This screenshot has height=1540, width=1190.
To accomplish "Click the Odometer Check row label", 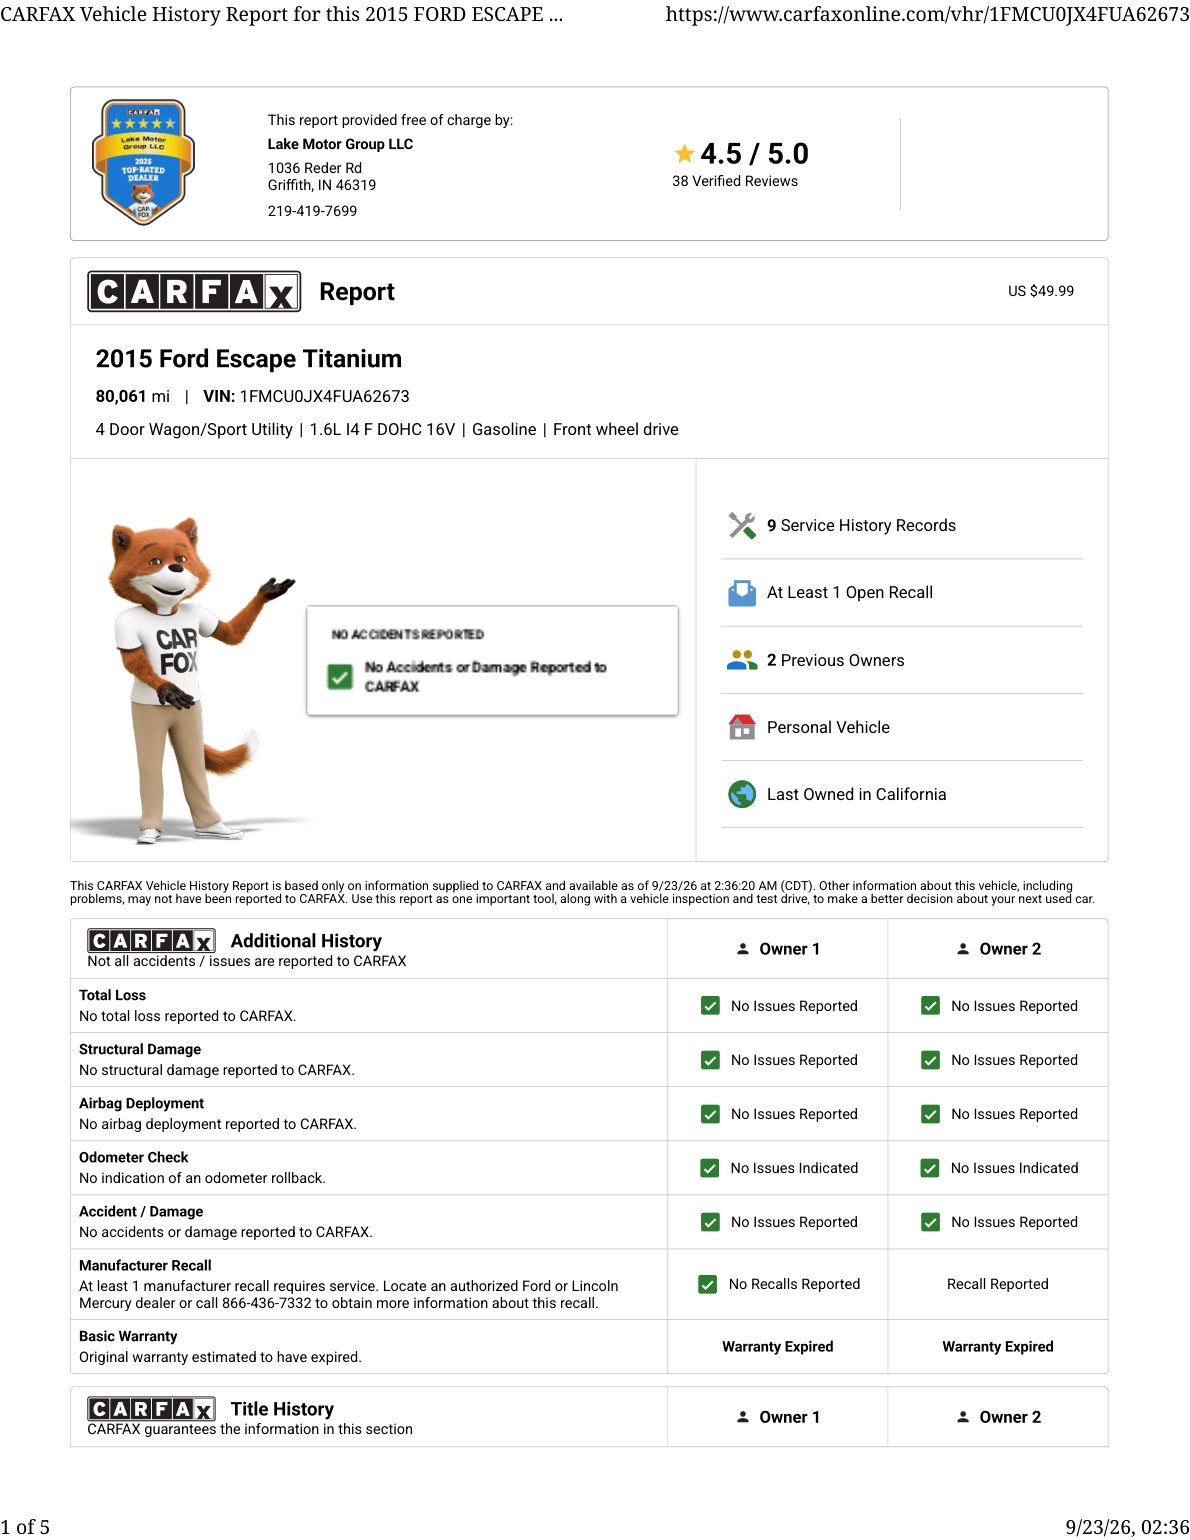I will 134,1158.
